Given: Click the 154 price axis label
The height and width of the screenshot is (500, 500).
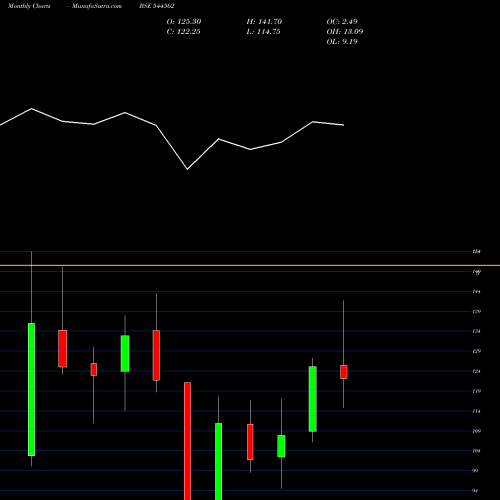Looking at the screenshot, I should [x=476, y=252].
